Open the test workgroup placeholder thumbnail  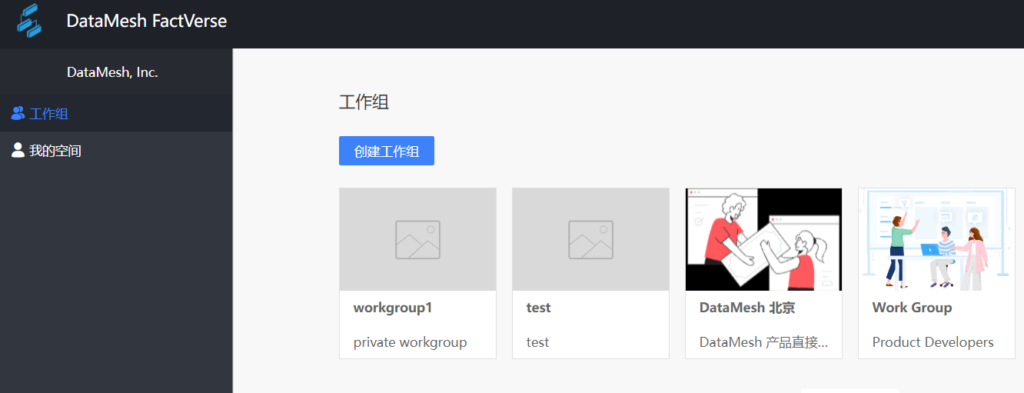point(591,239)
